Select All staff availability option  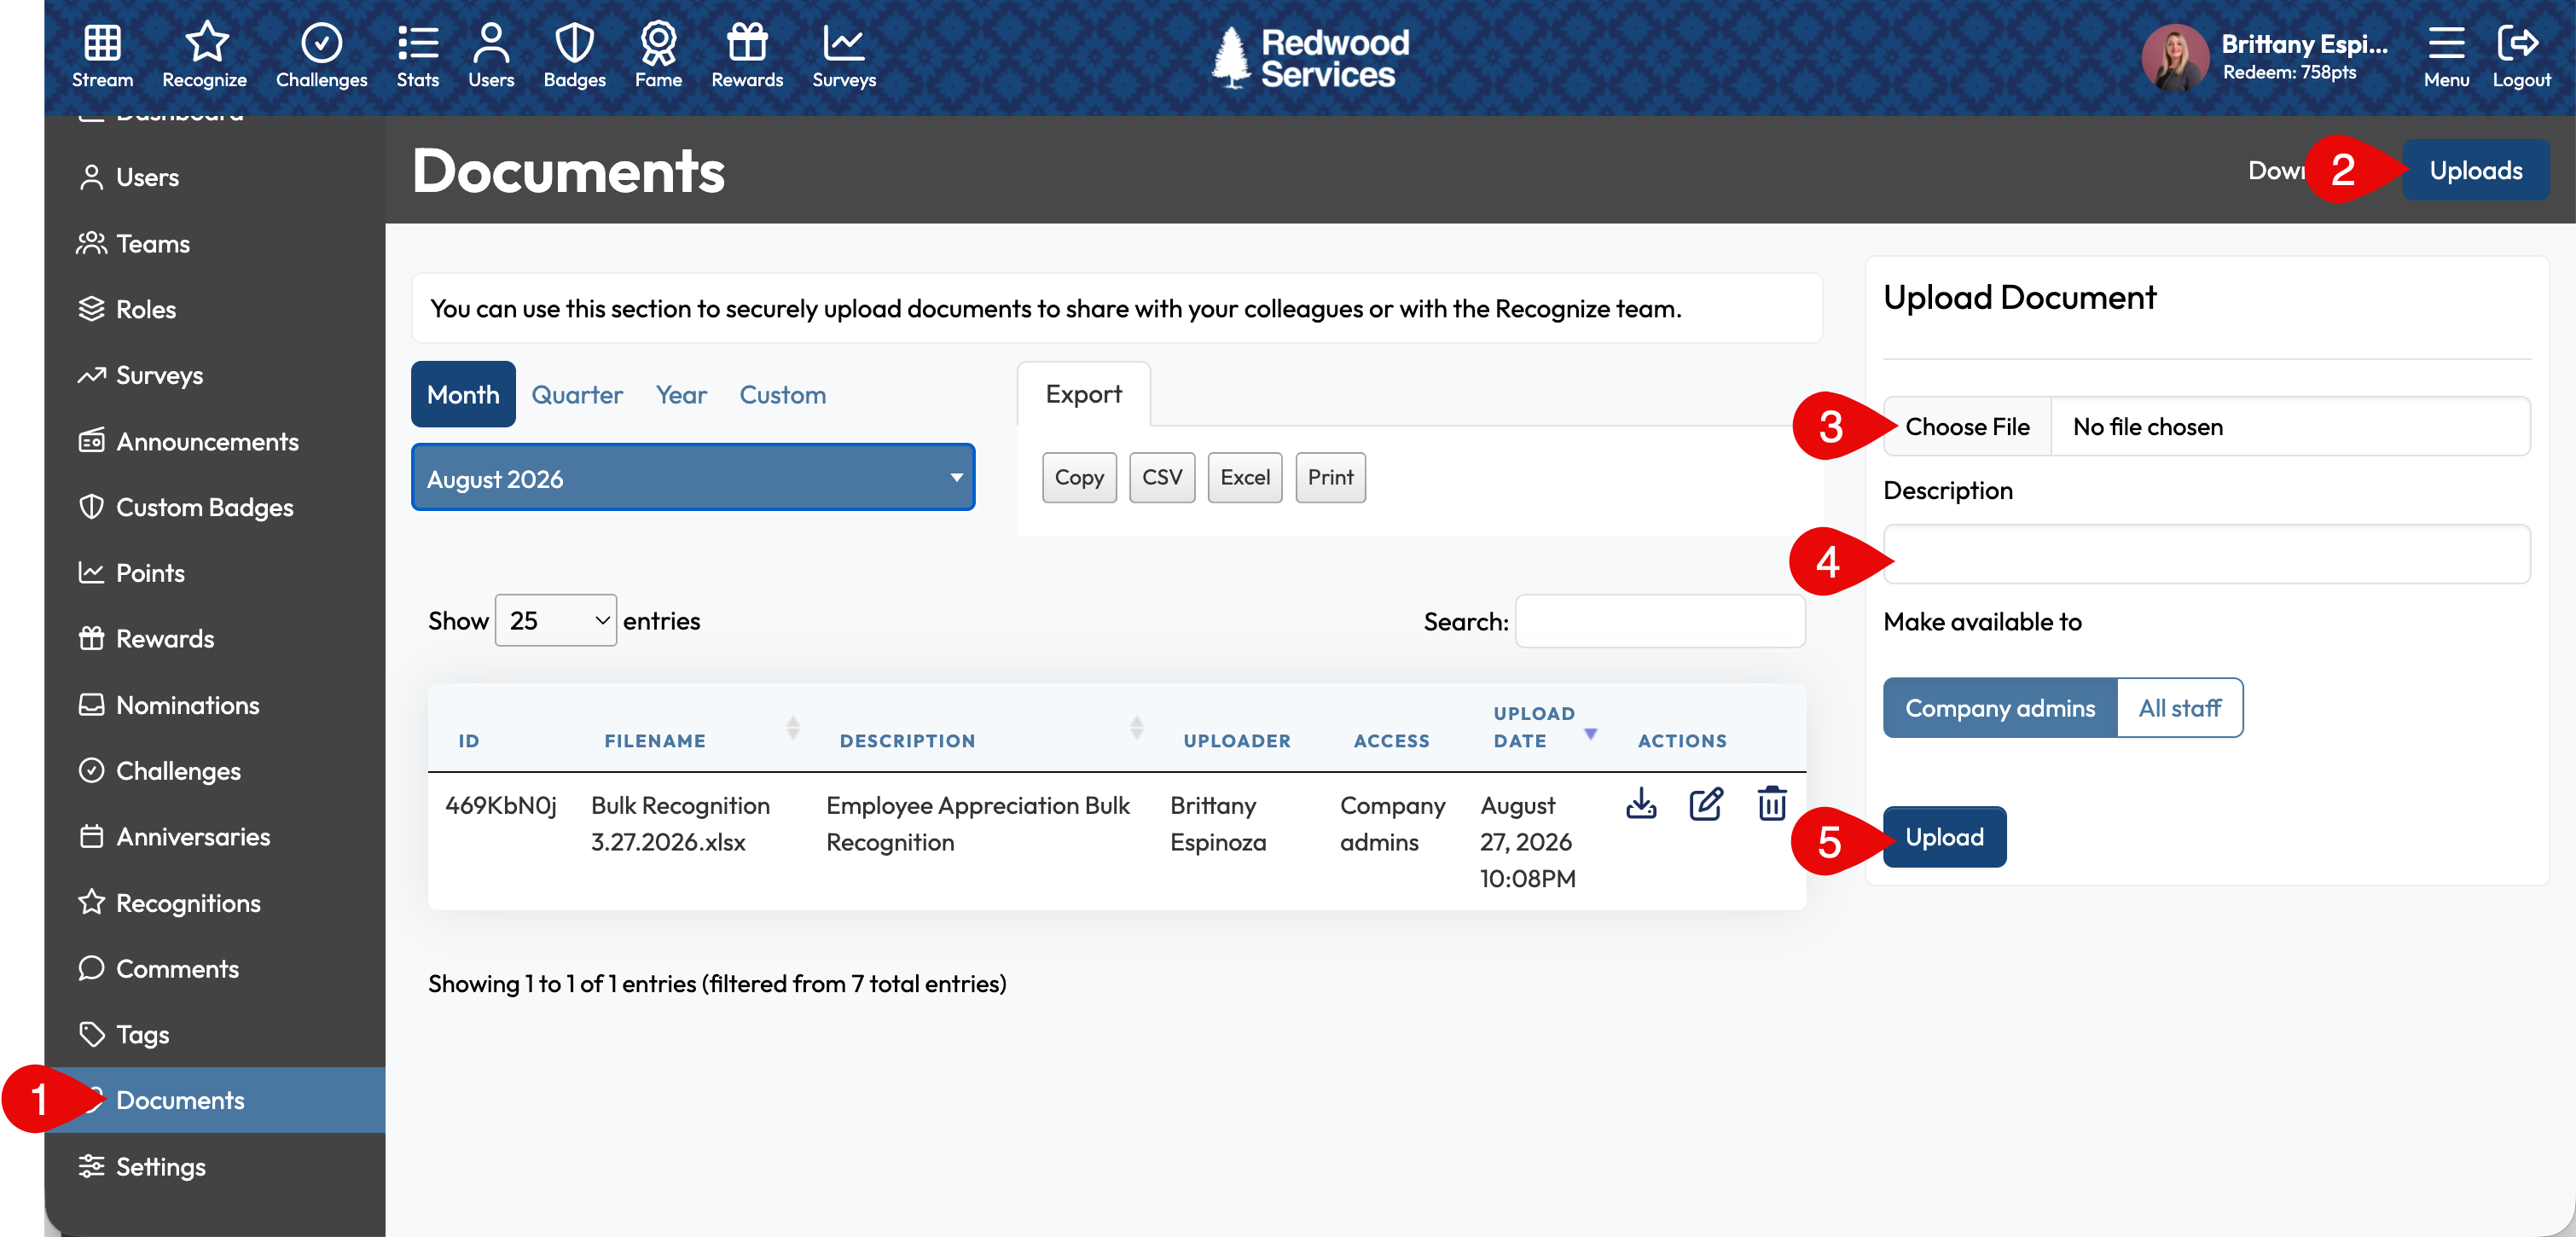click(2180, 708)
